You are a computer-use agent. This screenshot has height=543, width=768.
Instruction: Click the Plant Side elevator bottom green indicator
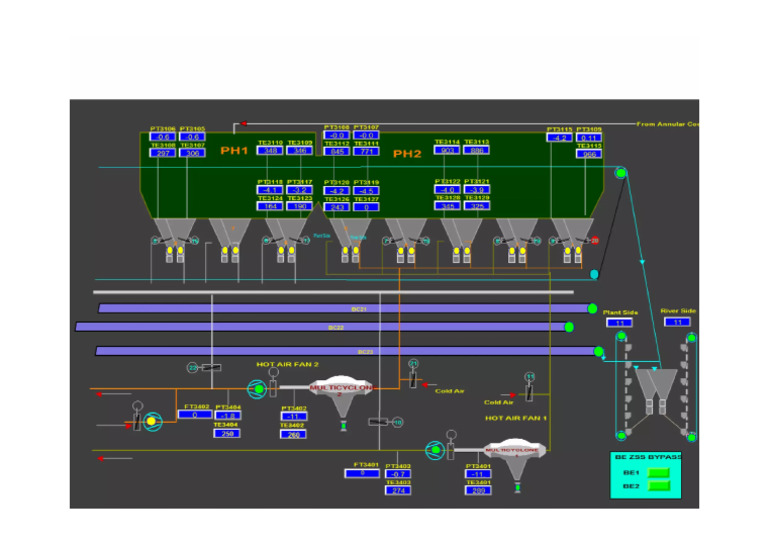[621, 435]
